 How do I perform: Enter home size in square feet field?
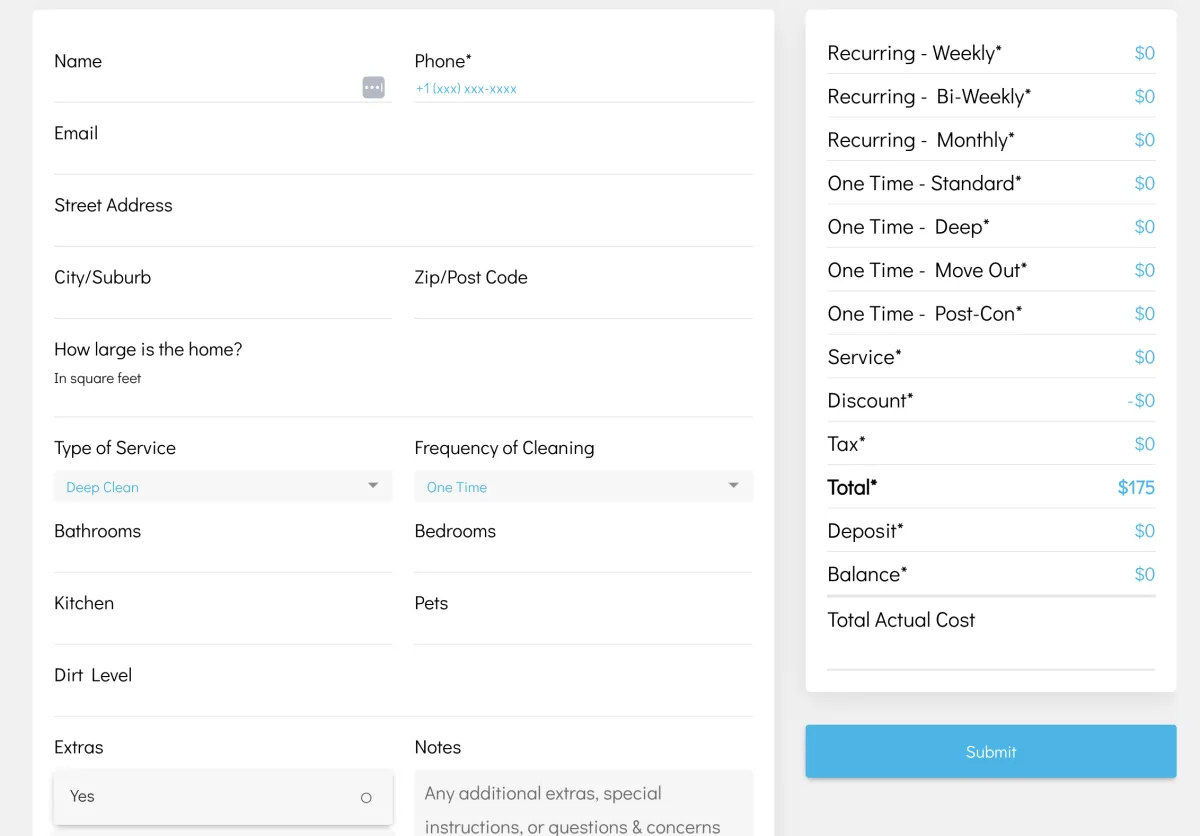[x=403, y=402]
